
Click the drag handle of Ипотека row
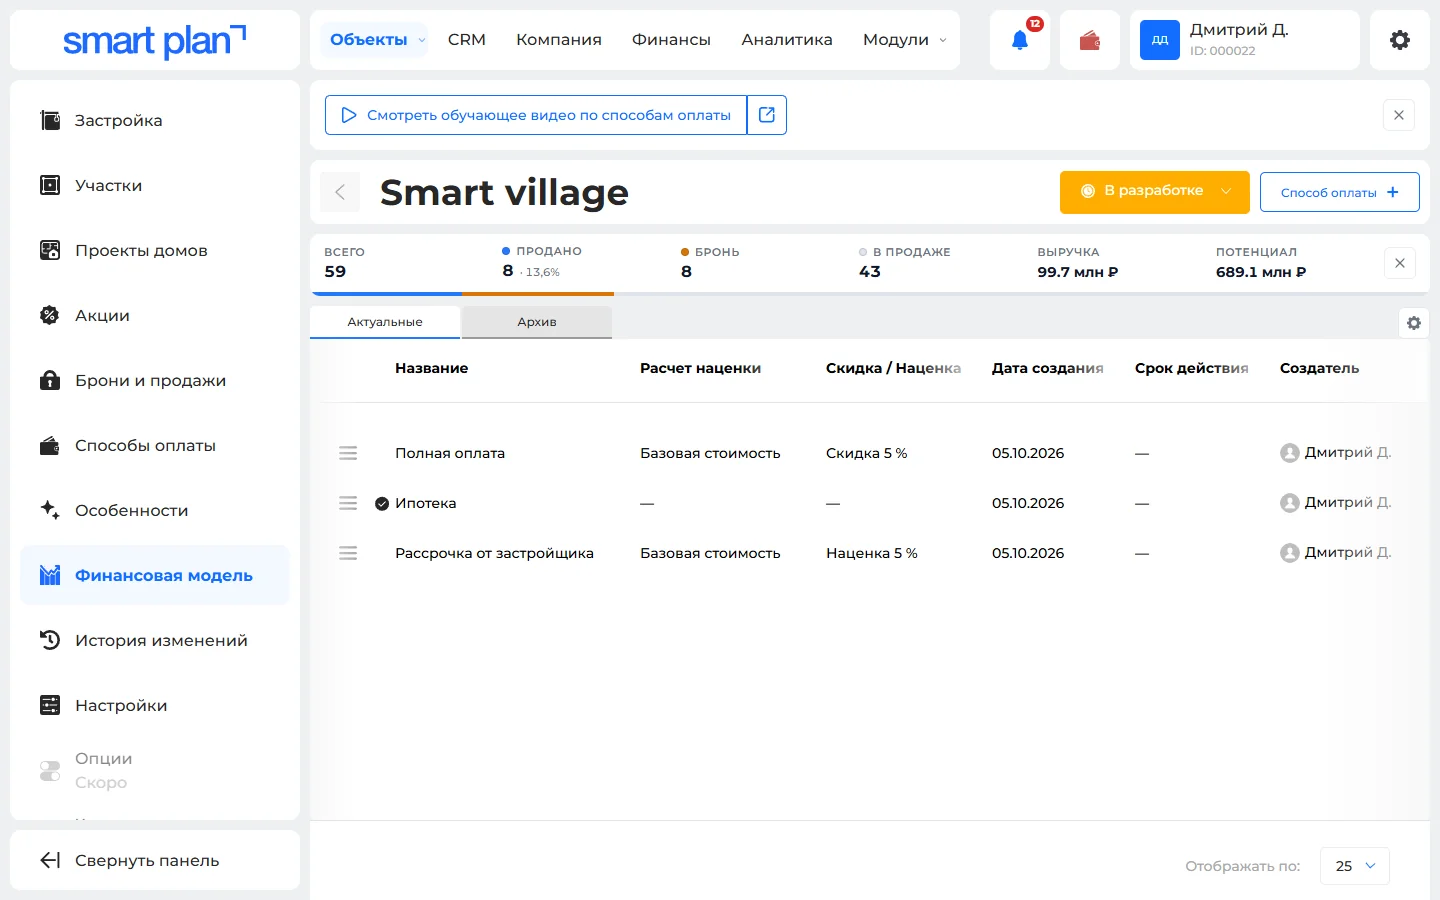tap(348, 503)
